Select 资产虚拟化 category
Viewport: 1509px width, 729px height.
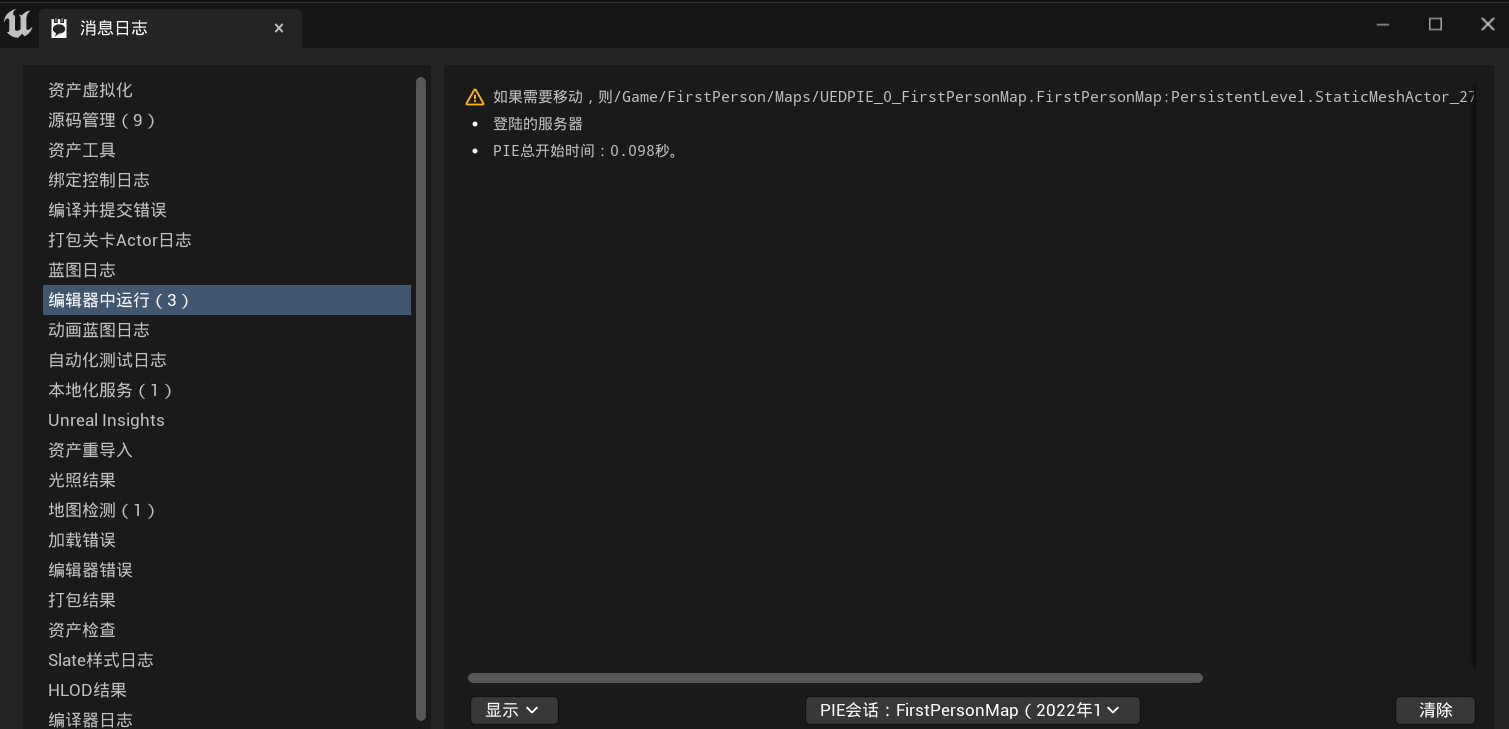[x=227, y=90]
